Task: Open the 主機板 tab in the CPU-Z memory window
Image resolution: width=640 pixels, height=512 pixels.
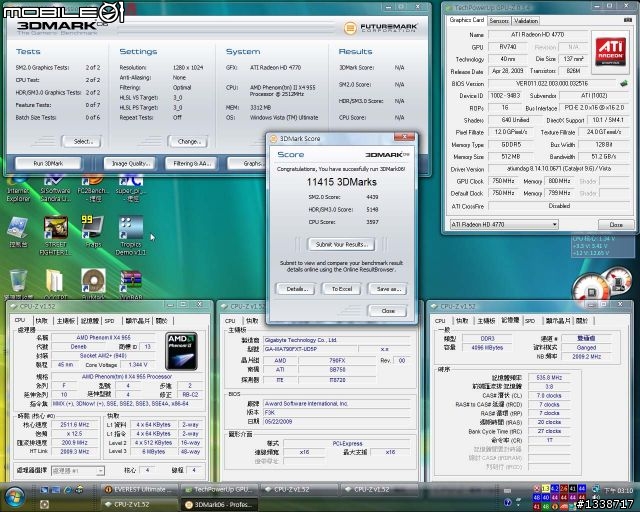Action: point(487,321)
